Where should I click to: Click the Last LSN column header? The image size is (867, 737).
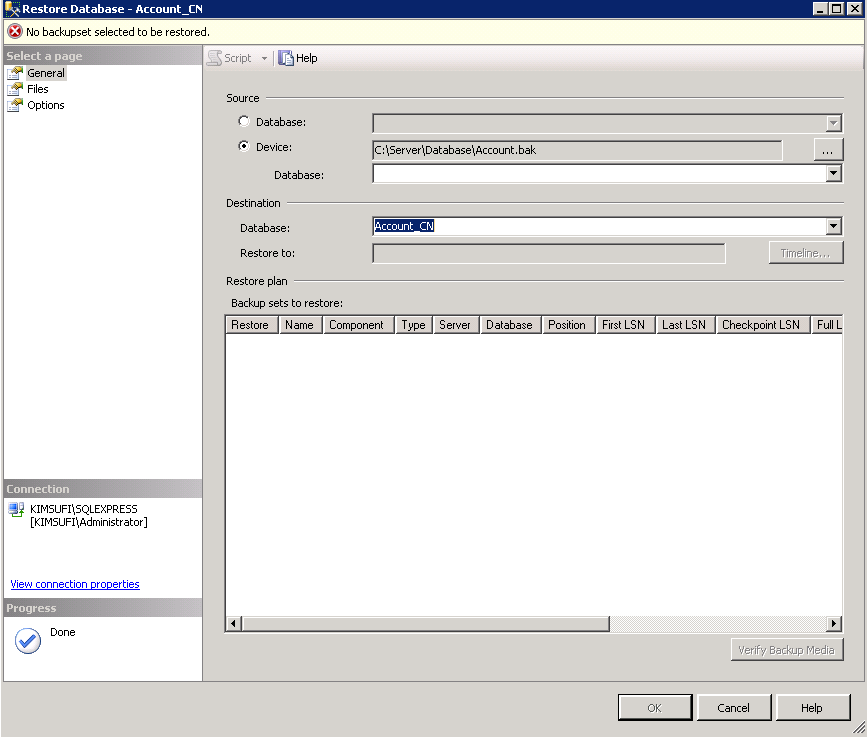685,325
